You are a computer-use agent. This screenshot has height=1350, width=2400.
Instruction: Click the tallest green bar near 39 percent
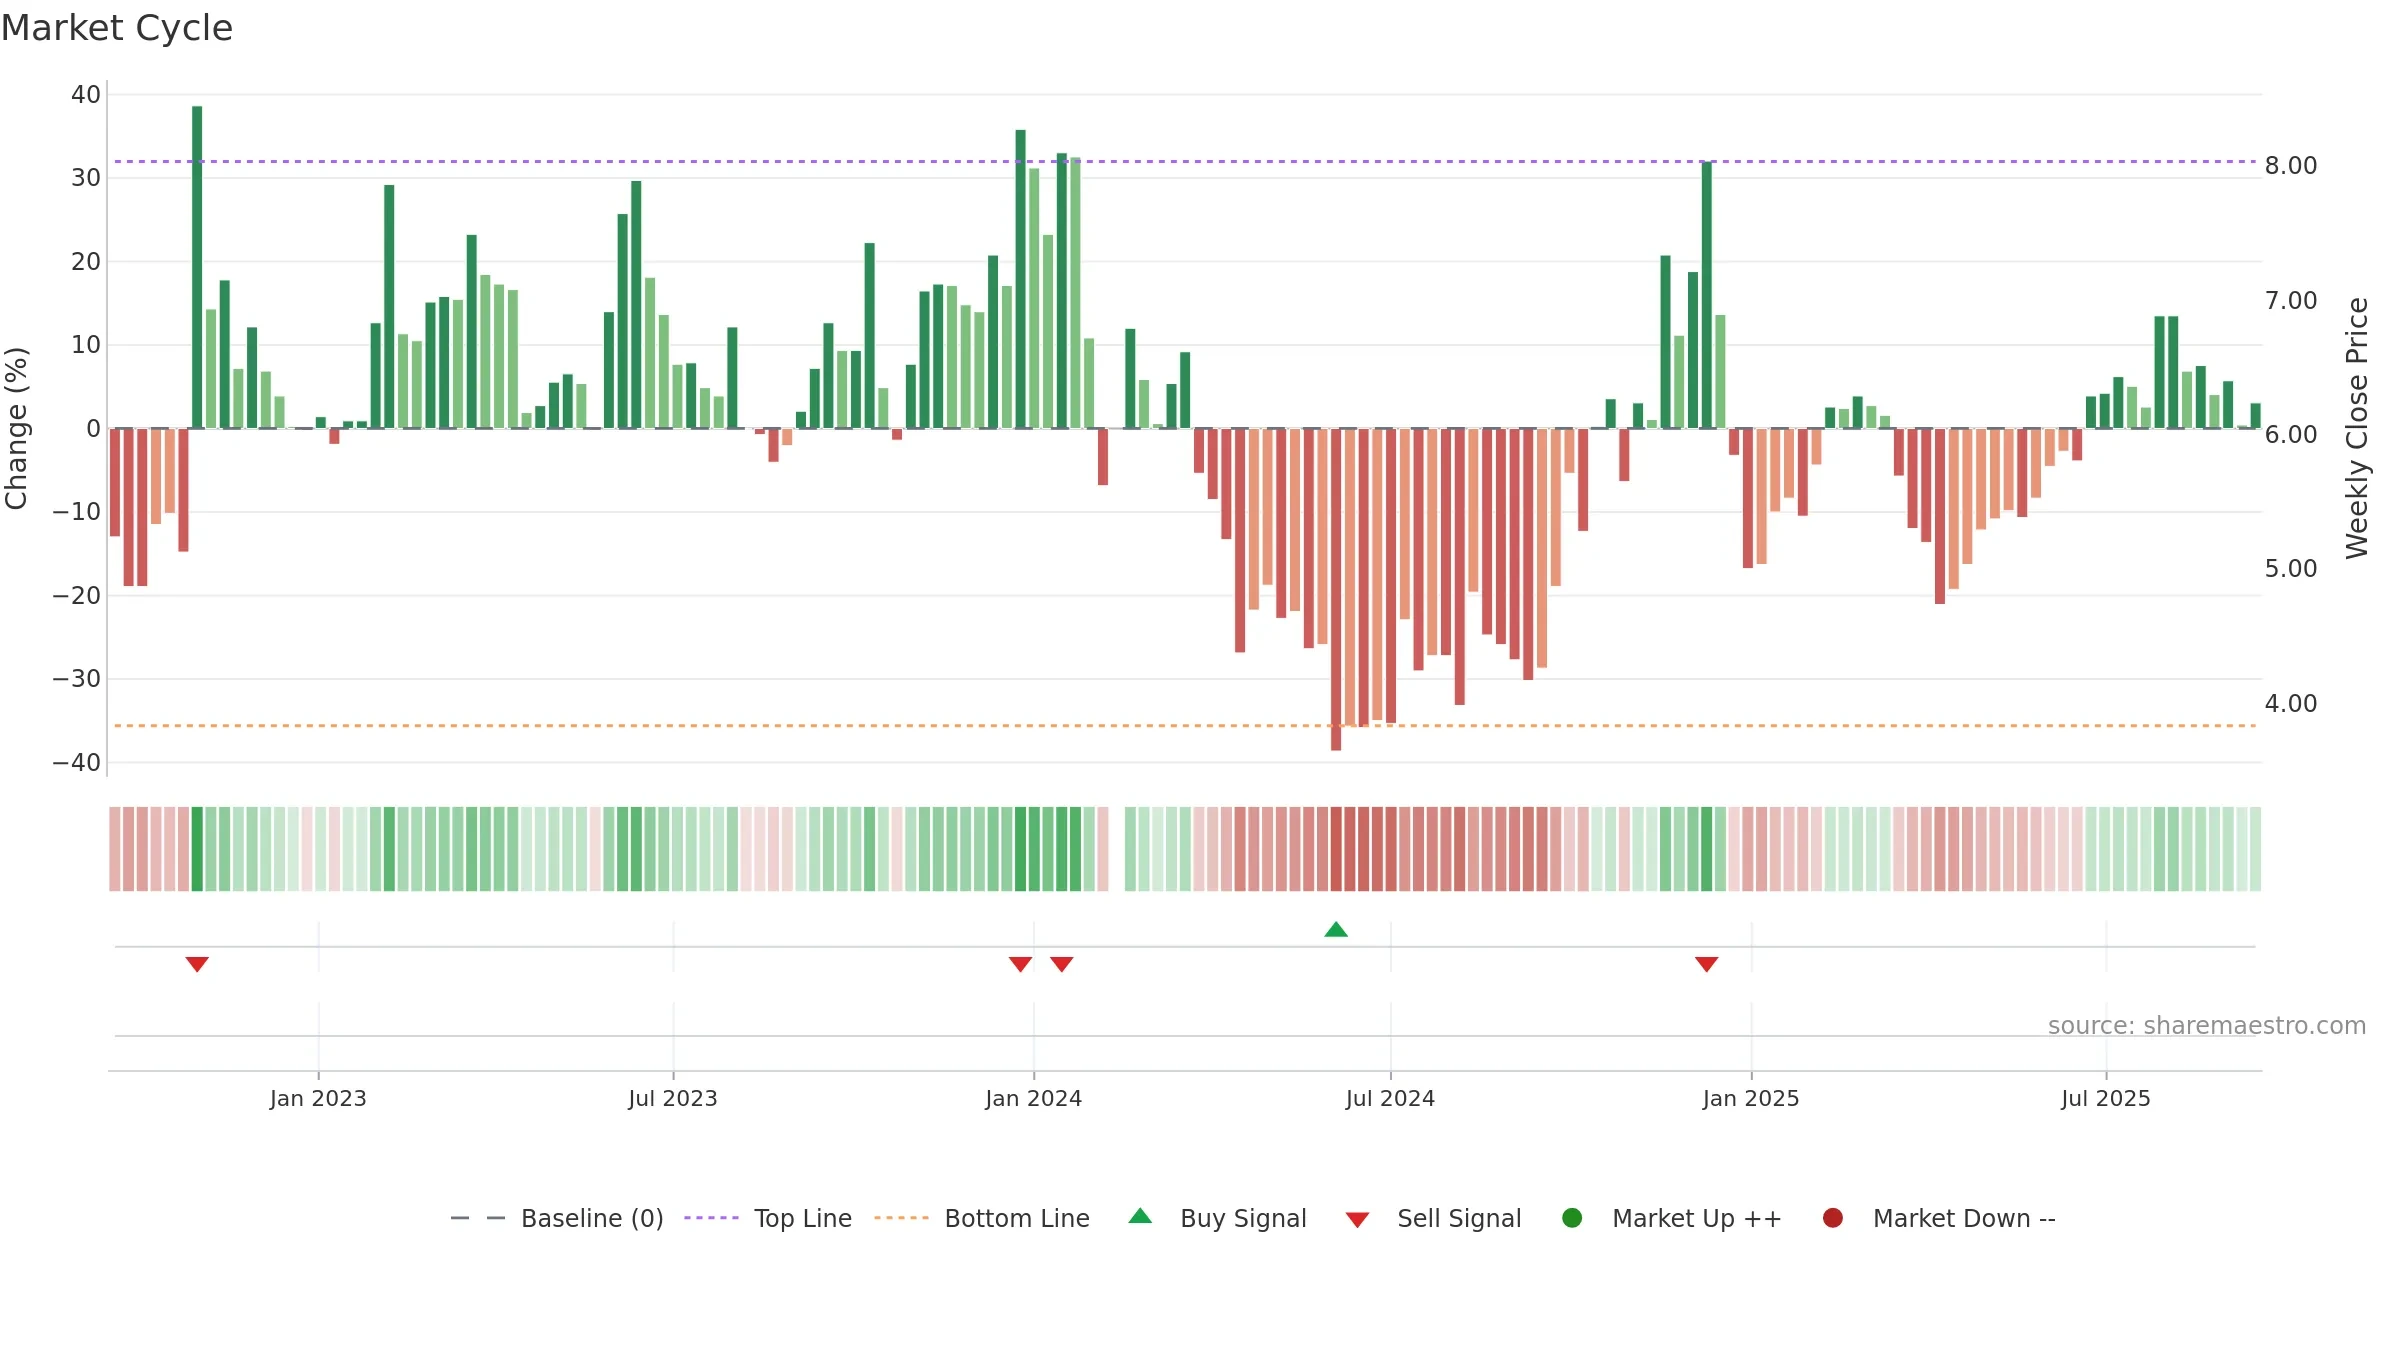197,267
